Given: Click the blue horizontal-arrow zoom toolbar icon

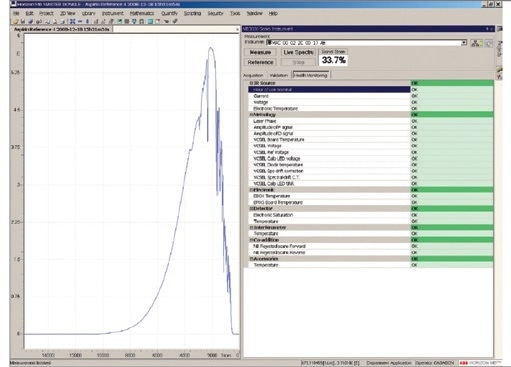Looking at the screenshot, I should pos(80,21).
